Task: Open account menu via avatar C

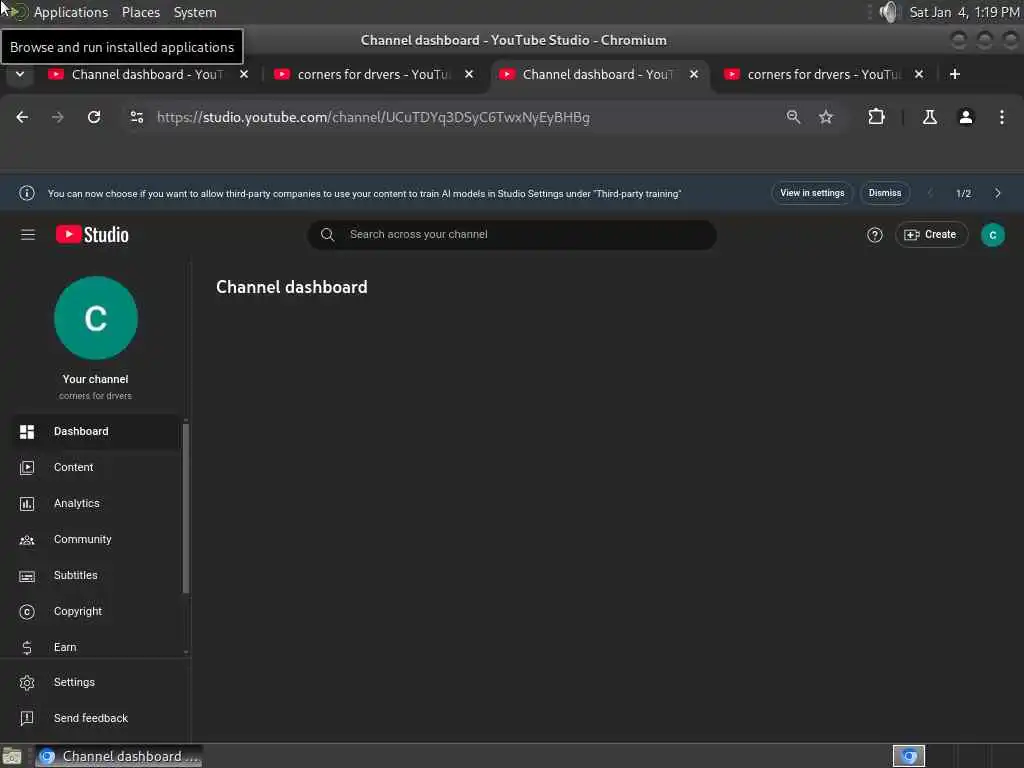Action: click(x=993, y=235)
